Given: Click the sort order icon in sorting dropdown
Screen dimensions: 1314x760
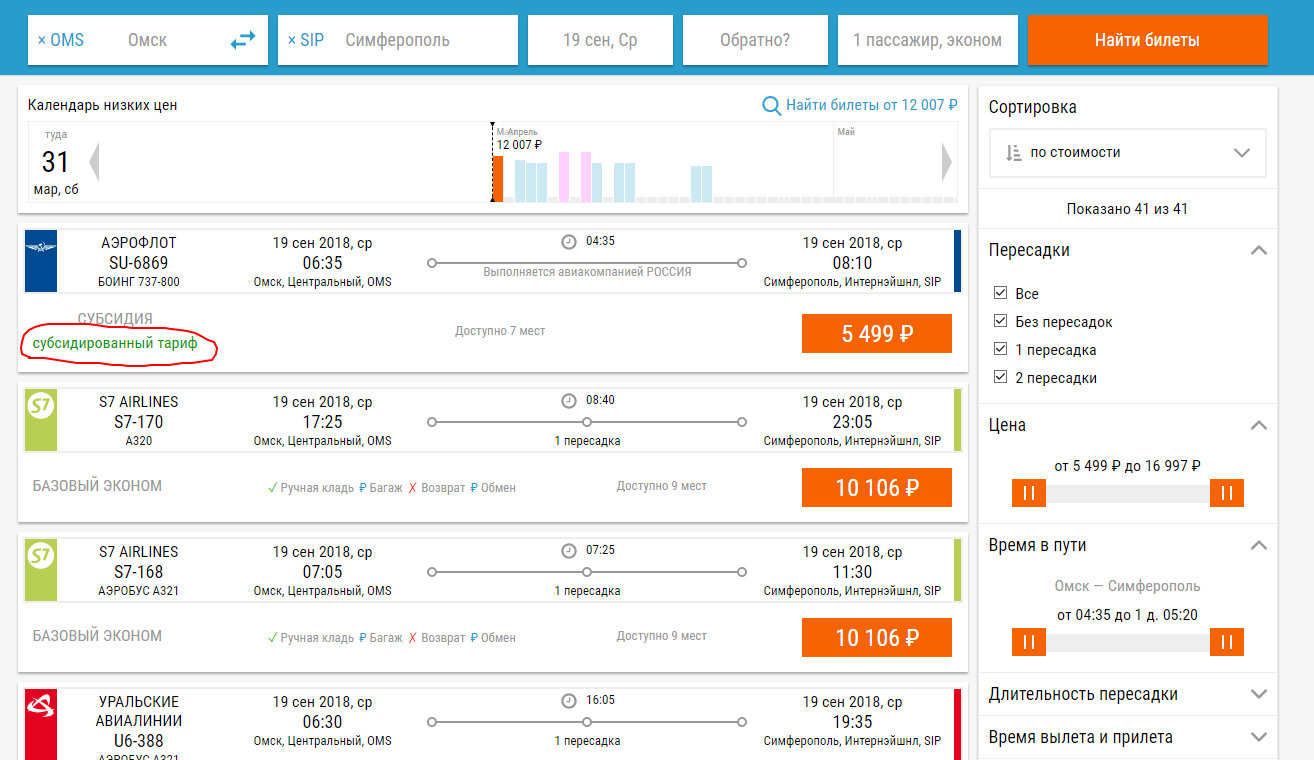Looking at the screenshot, I should point(1013,153).
